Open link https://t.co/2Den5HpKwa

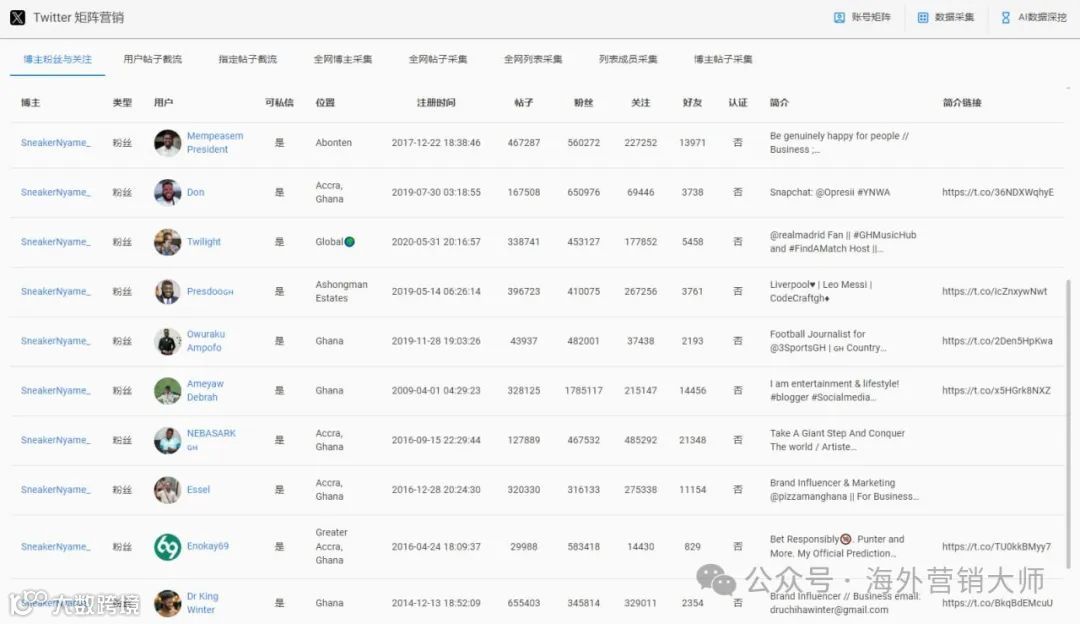pyautogui.click(x=997, y=341)
